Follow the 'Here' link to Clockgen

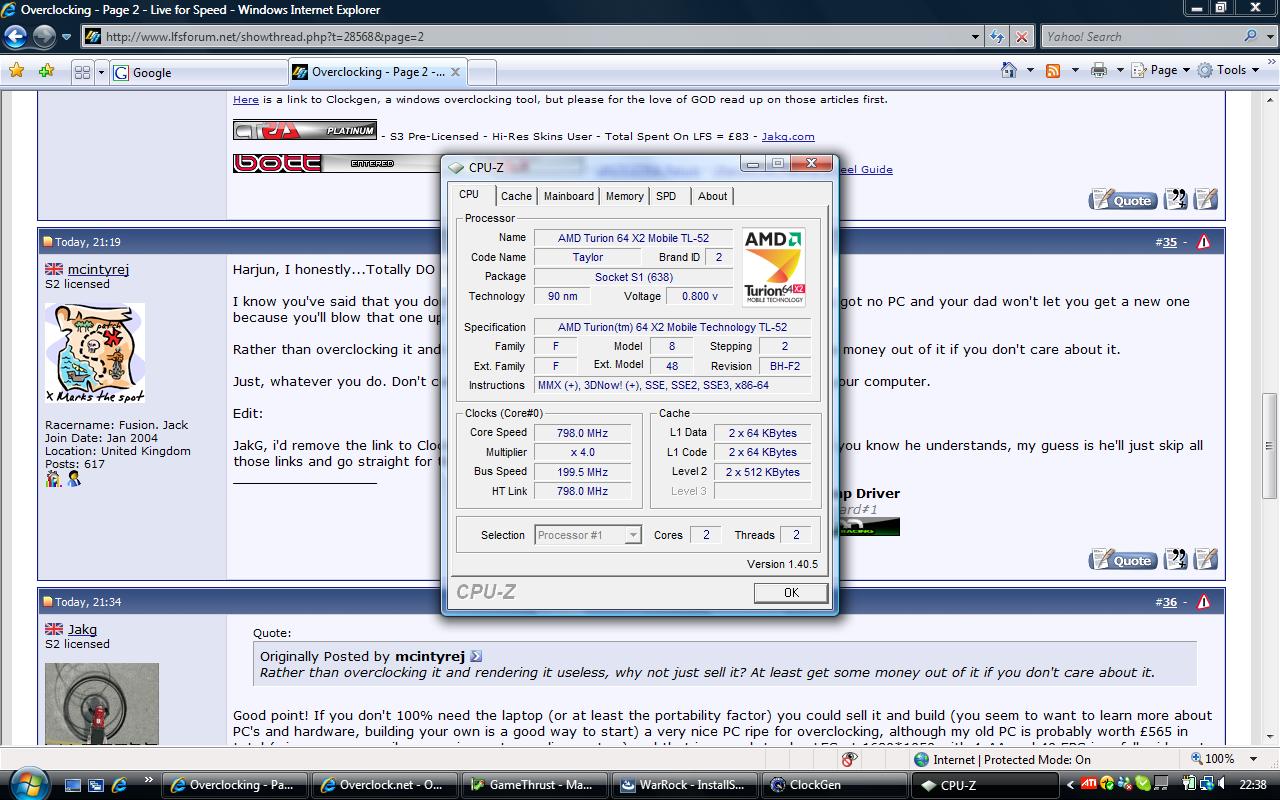[246, 99]
